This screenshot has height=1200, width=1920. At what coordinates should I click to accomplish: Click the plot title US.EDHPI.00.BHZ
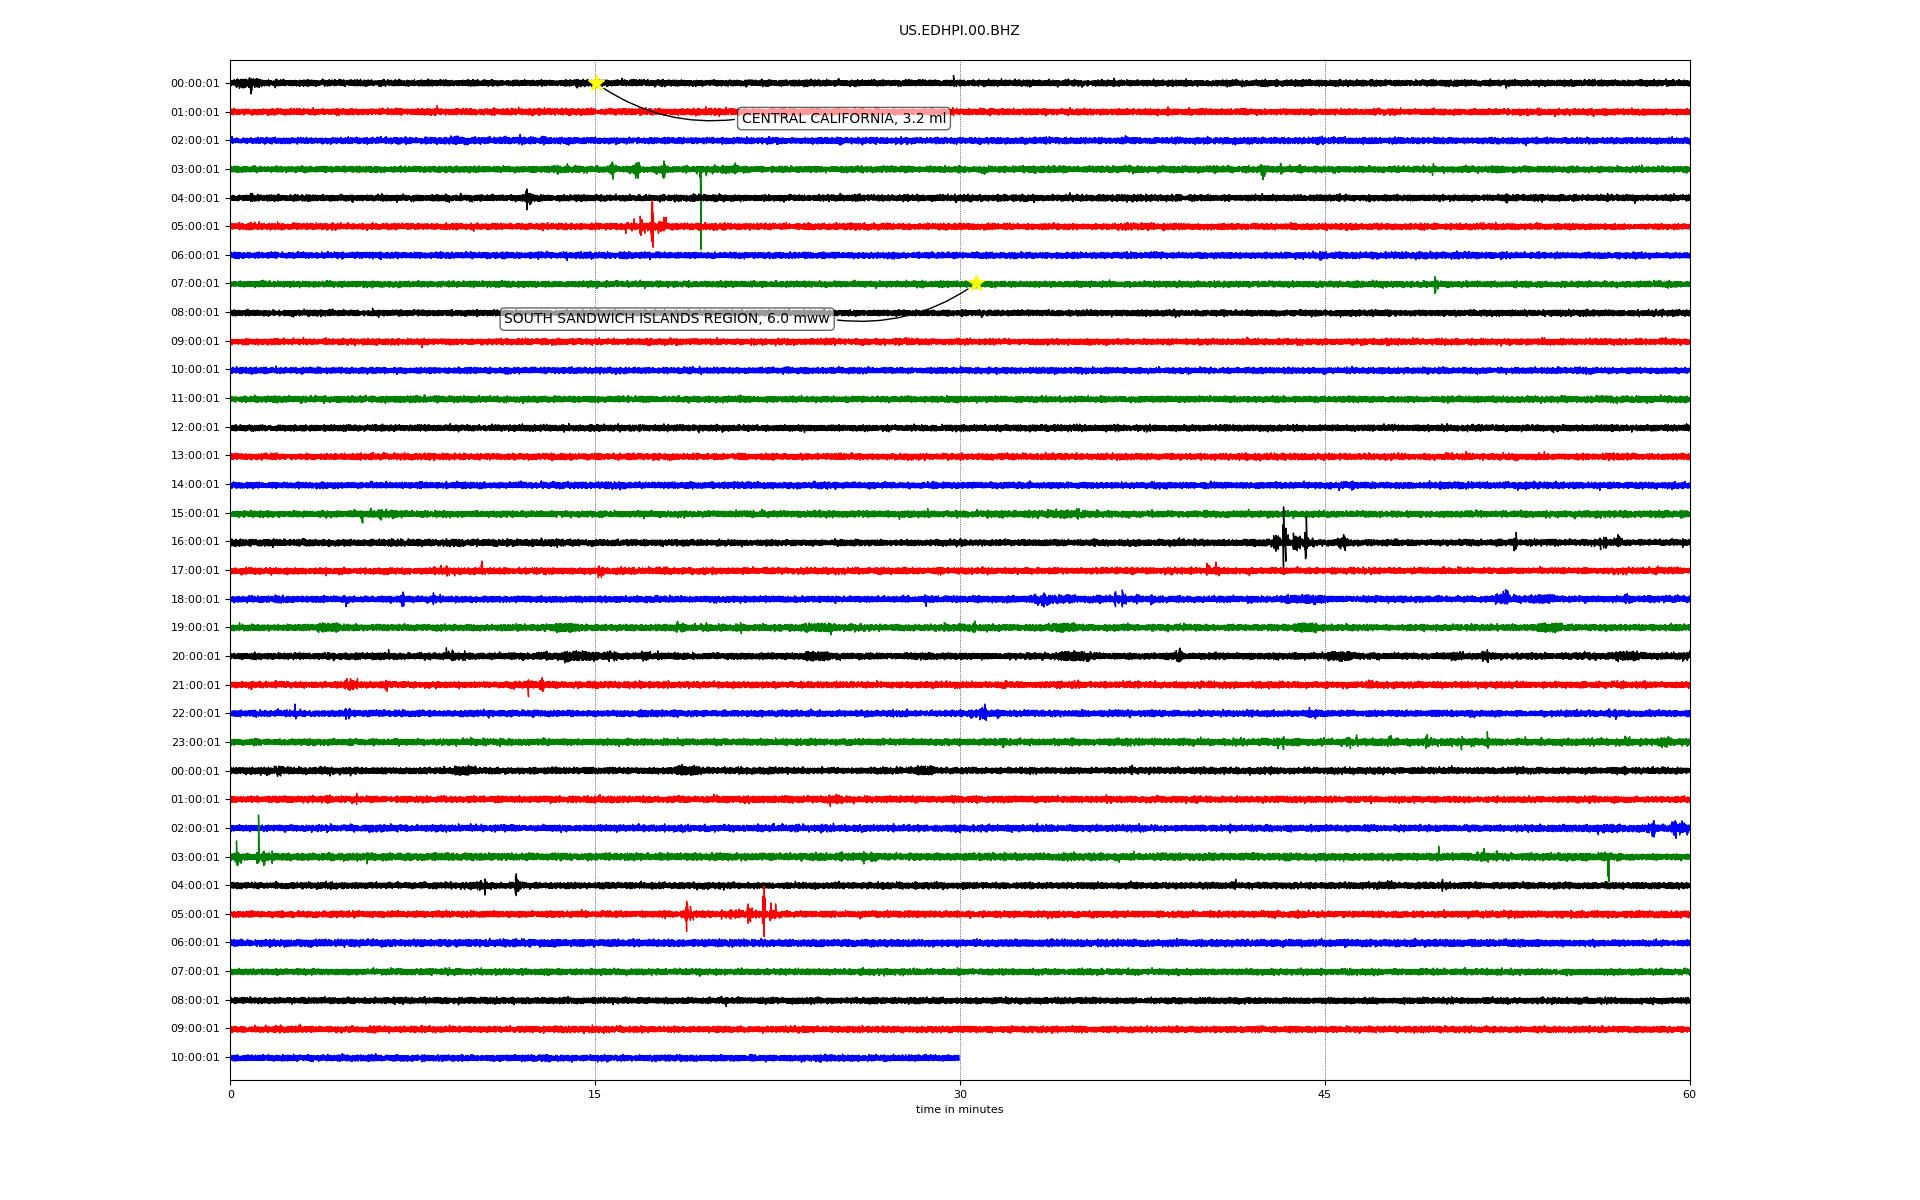tap(959, 31)
